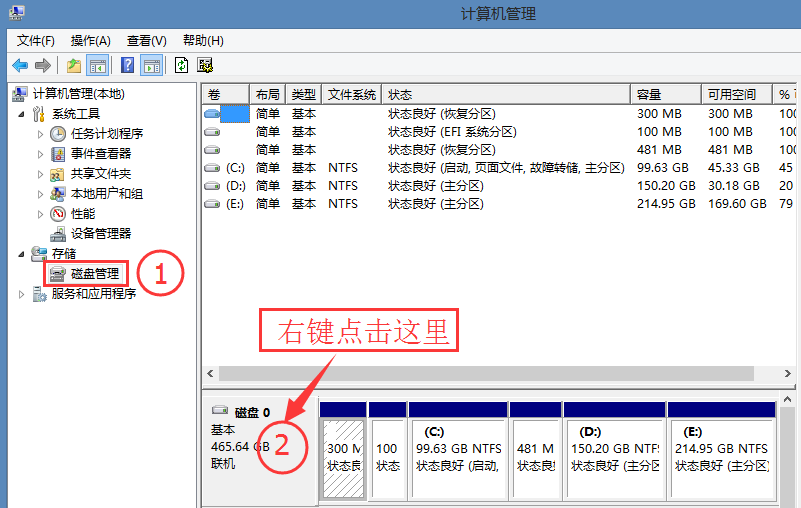801x508 pixels.
Task: Click the 任务计划程序 clock icon
Action: tap(58, 134)
